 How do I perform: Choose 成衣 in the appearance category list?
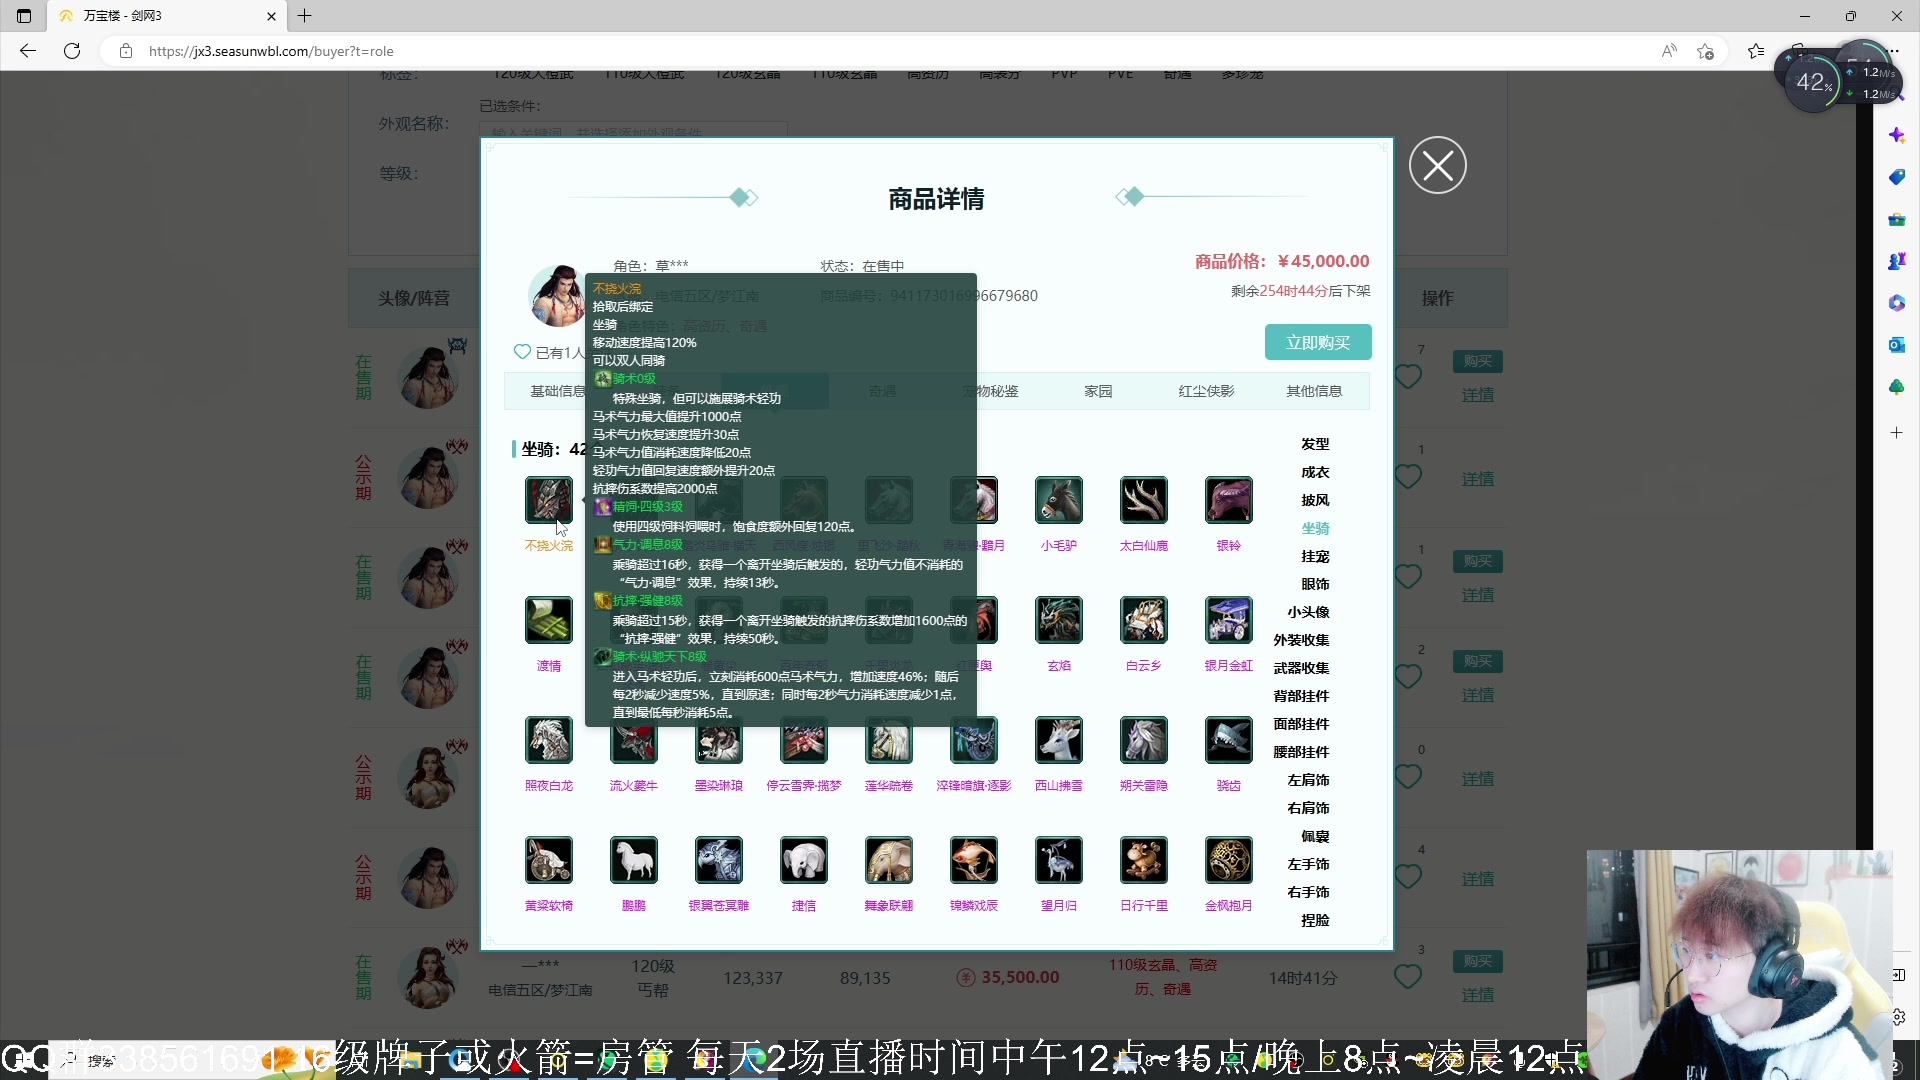click(1315, 472)
